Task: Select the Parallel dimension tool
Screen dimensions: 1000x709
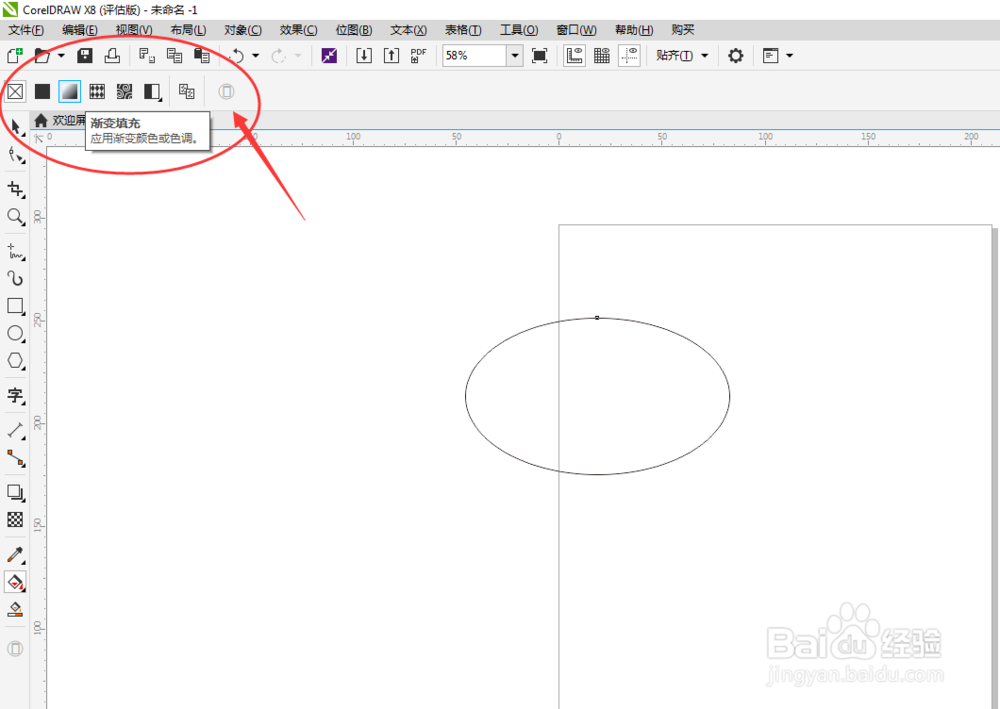Action: pyautogui.click(x=16, y=431)
